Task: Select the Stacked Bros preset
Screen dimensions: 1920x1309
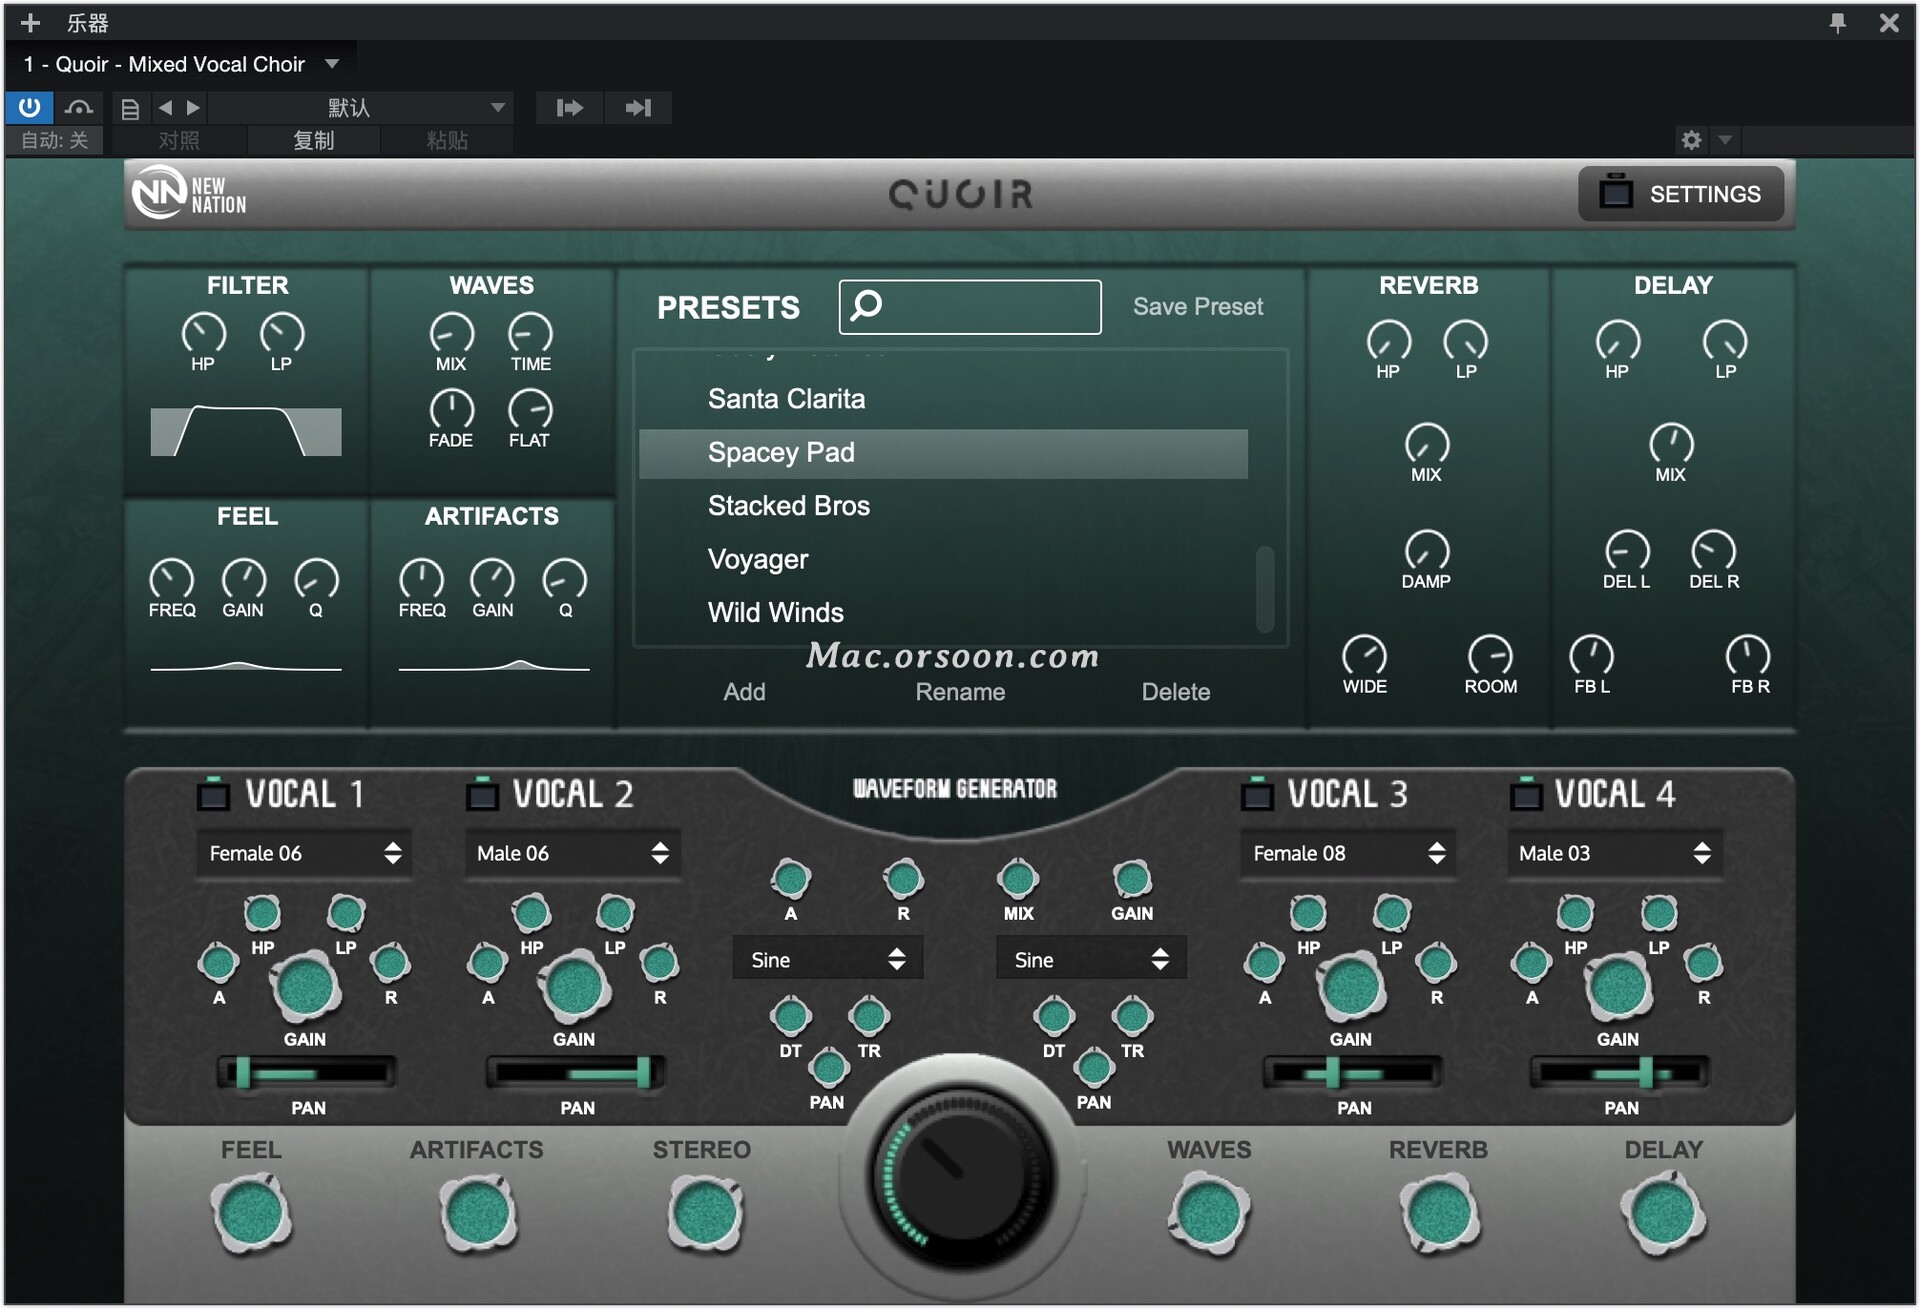Action: (788, 506)
